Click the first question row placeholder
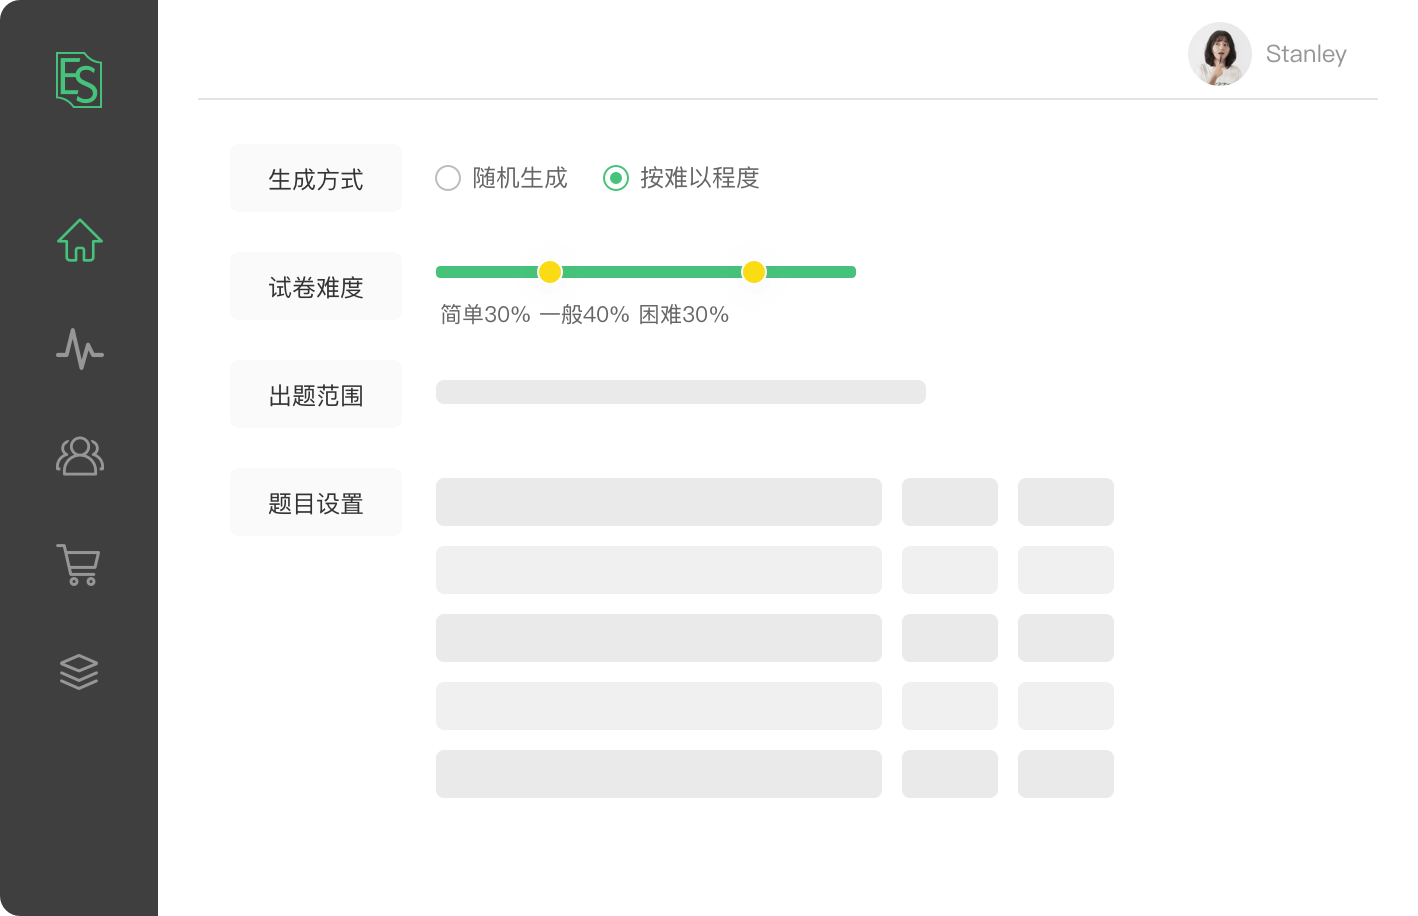The width and height of the screenshot is (1418, 916). pyautogui.click(x=658, y=502)
